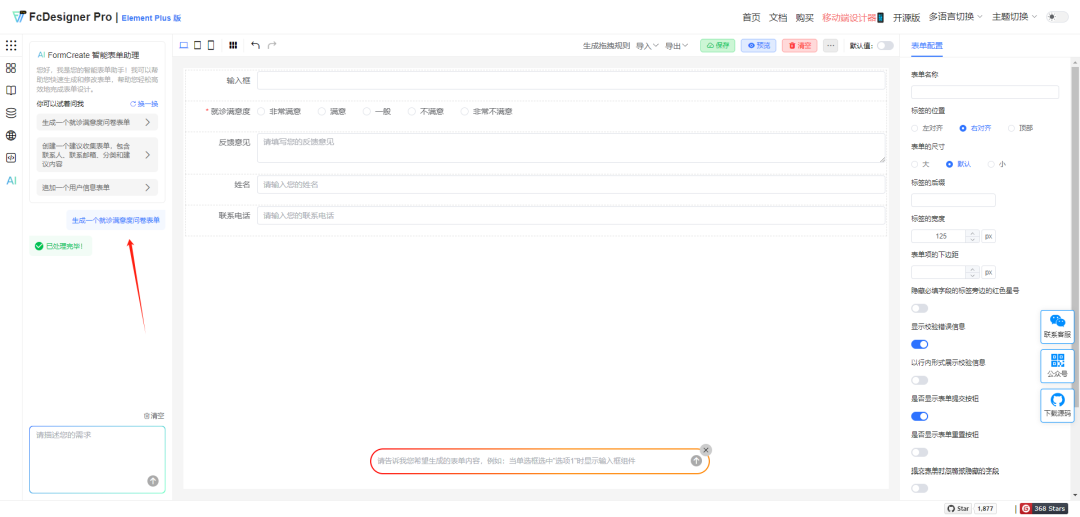Choose suggestion 生成一个就诊满意度问卷表单

pyautogui.click(x=97, y=123)
